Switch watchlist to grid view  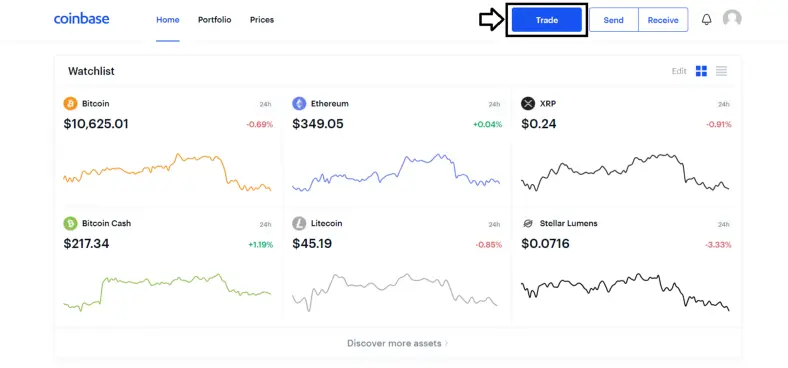tap(701, 71)
